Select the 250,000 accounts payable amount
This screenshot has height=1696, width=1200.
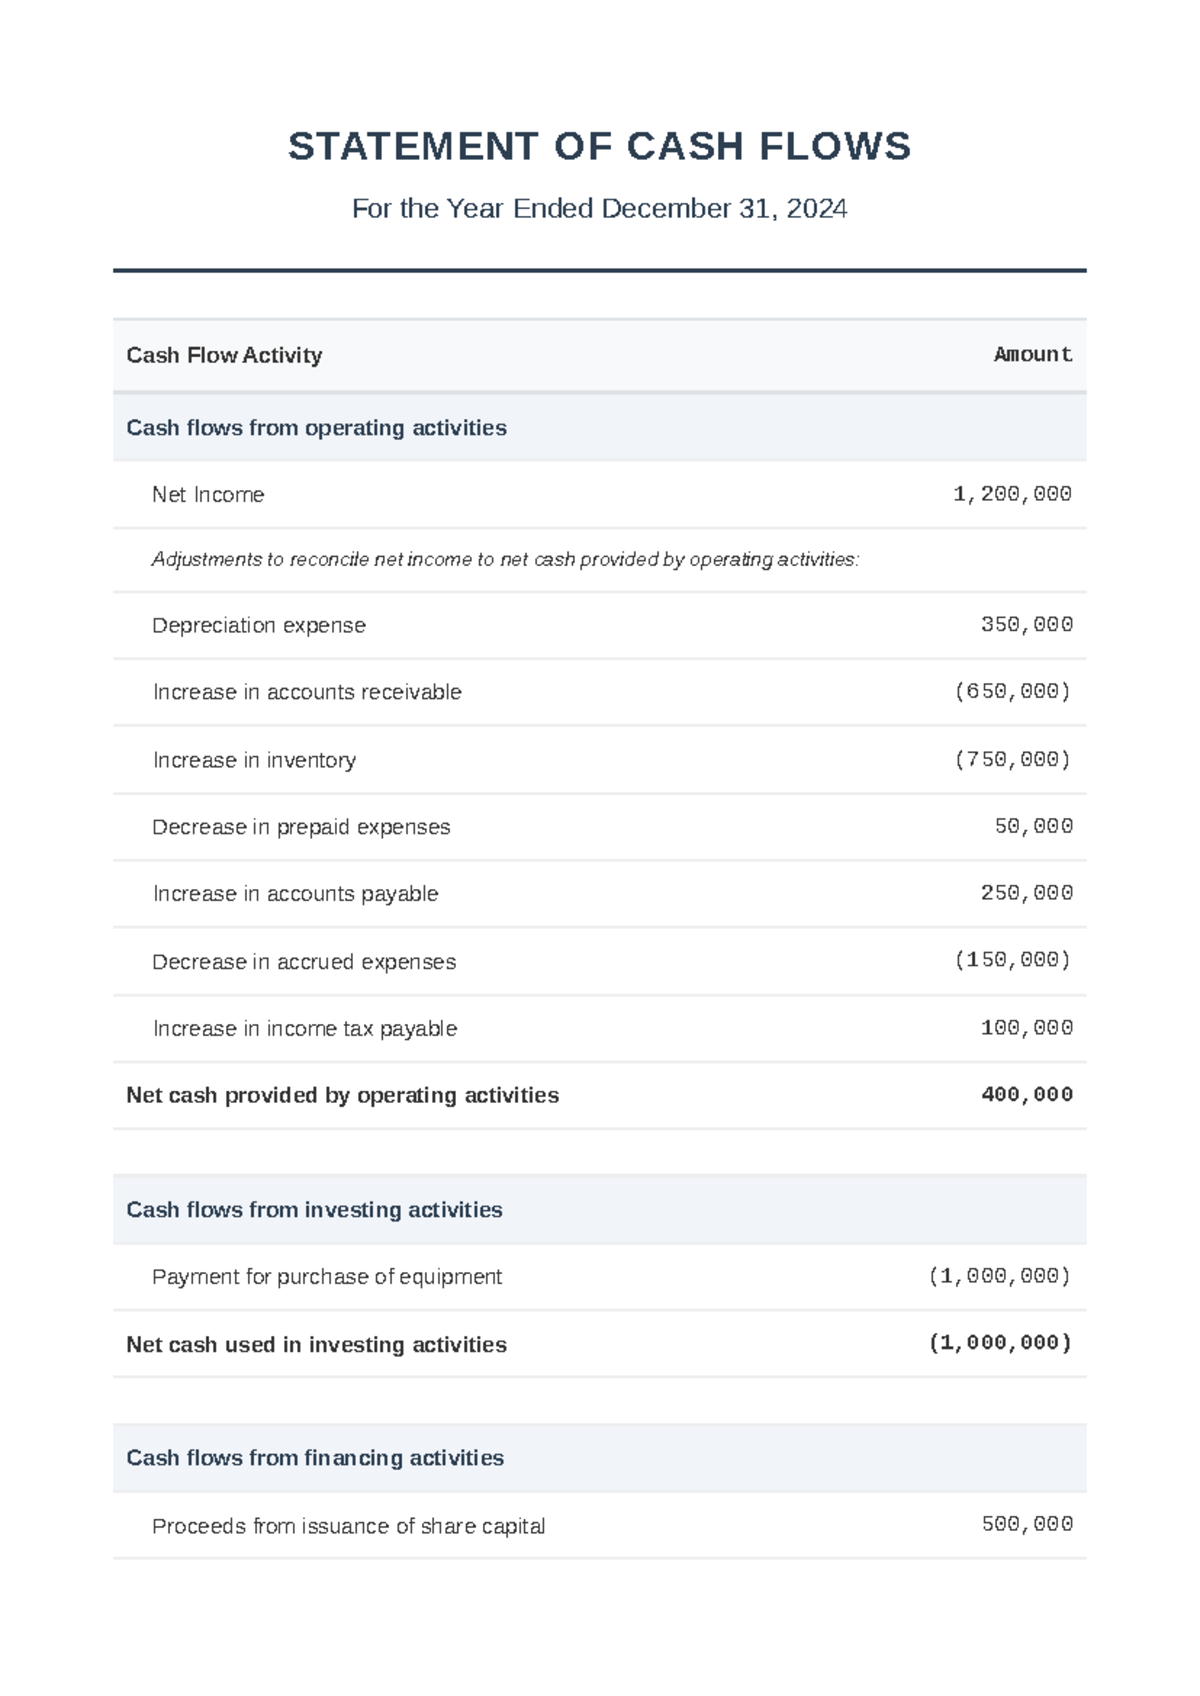click(1027, 893)
